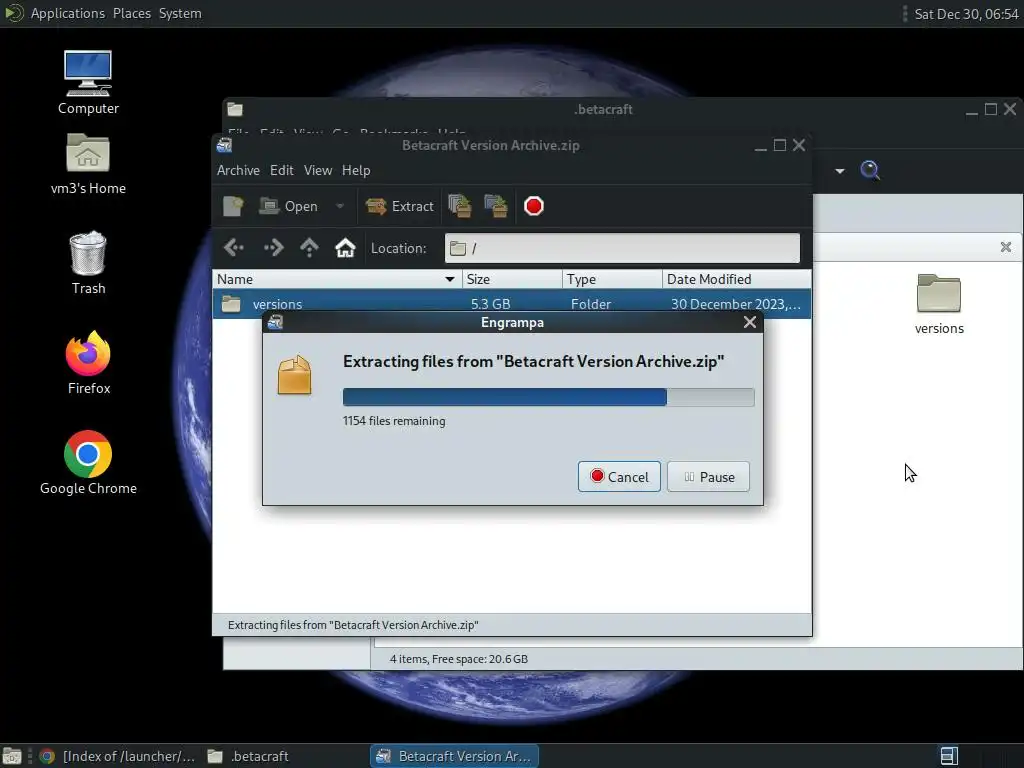Sort by the Date Modified column header
Viewport: 1024px width, 768px height.
pyautogui.click(x=737, y=280)
